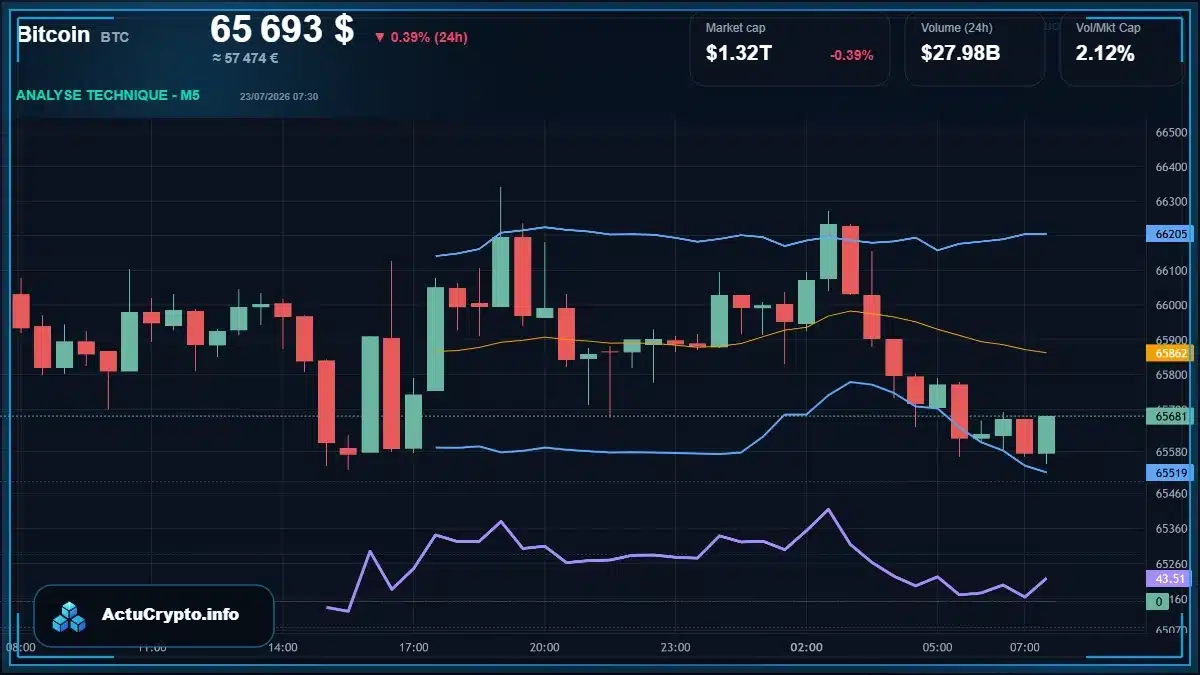
Task: Click the 65800 price axis label
Action: click(x=1171, y=375)
